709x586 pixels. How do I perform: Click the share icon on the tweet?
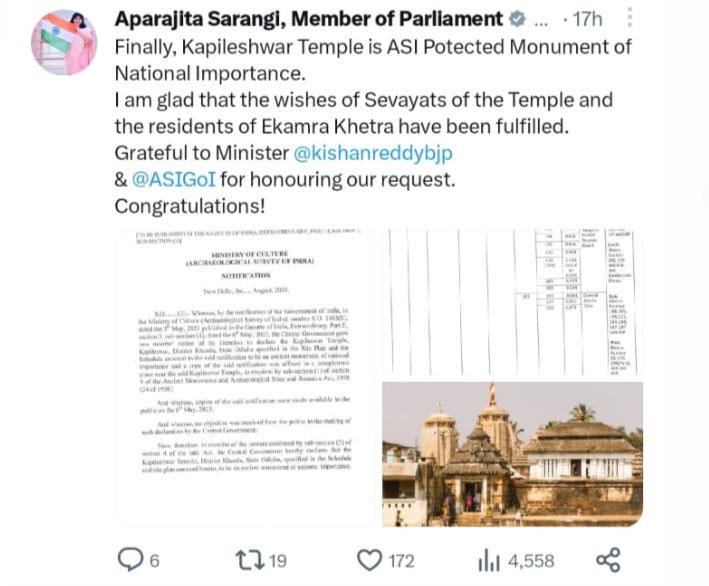607,560
